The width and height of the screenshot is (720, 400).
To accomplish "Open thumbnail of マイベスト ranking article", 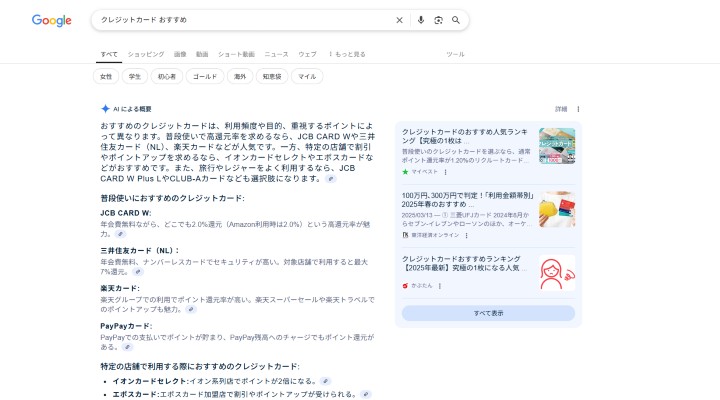I will [557, 146].
